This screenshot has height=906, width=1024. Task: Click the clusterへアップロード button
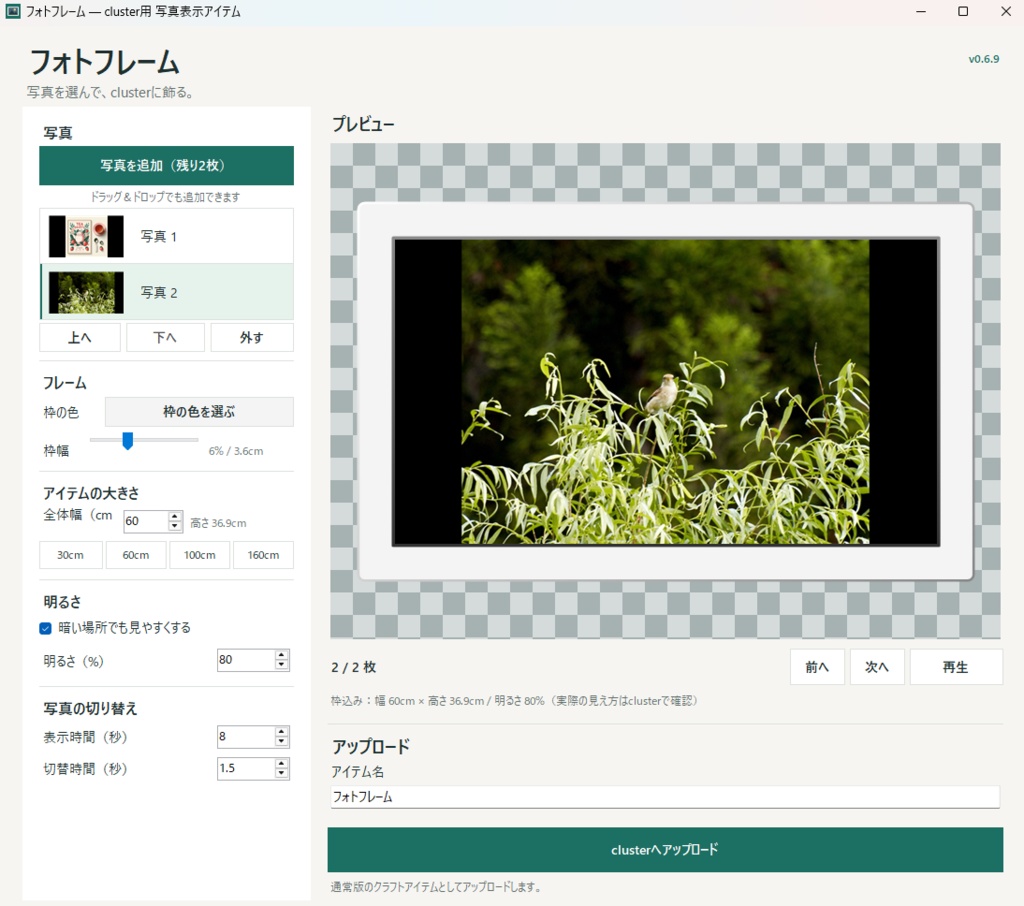(x=665, y=850)
